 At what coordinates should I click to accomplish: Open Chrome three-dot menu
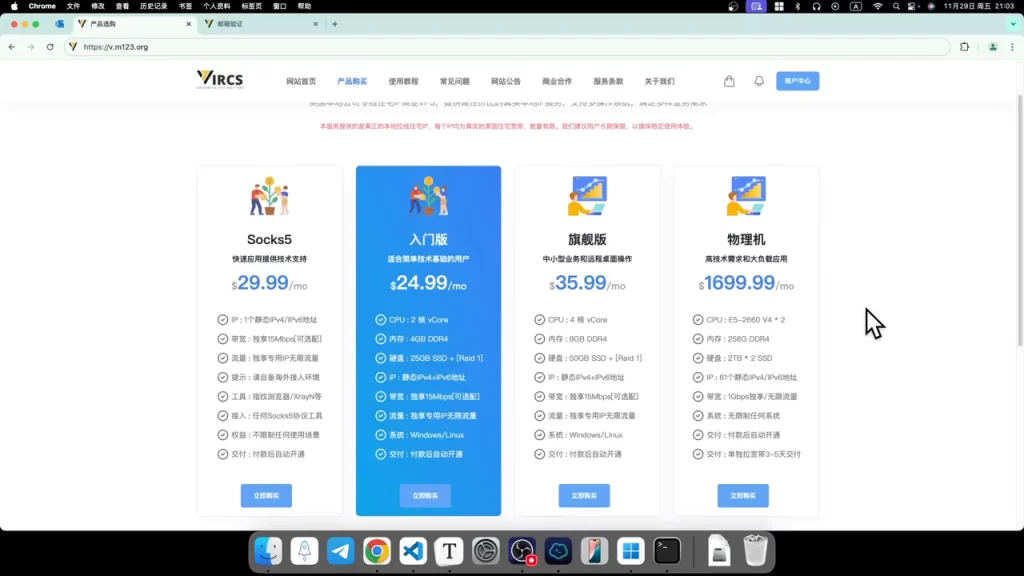(1012, 47)
